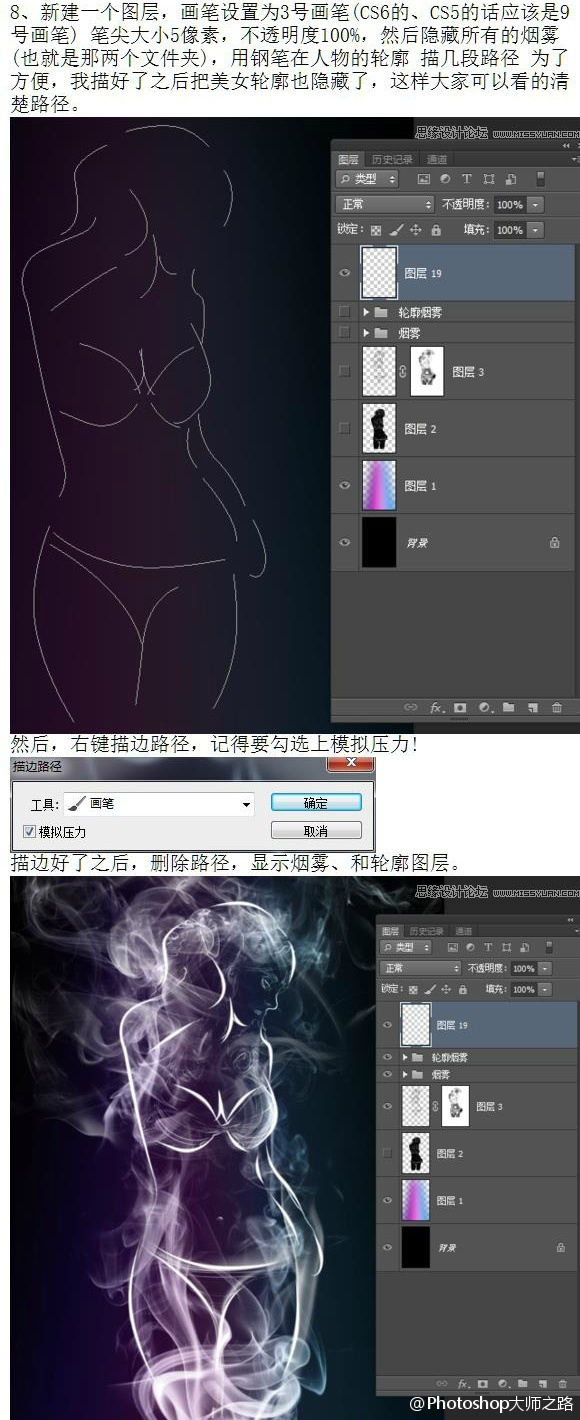
Task: Click new adjustment layer icon beside the smoke artwork
Action: pyautogui.click(x=503, y=1384)
